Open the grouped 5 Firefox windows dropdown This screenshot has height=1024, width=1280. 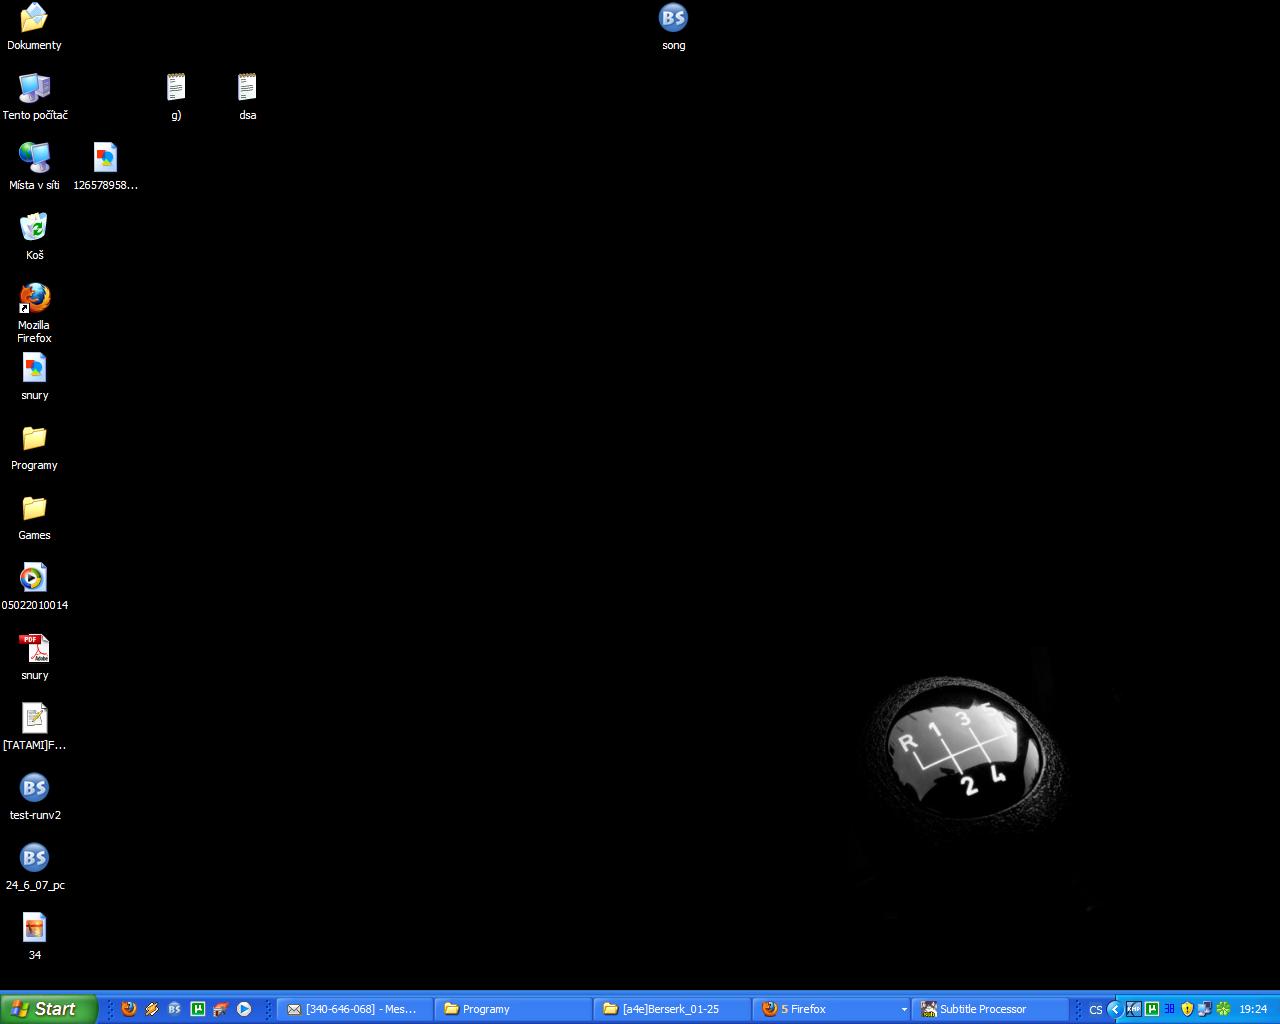coord(904,1010)
